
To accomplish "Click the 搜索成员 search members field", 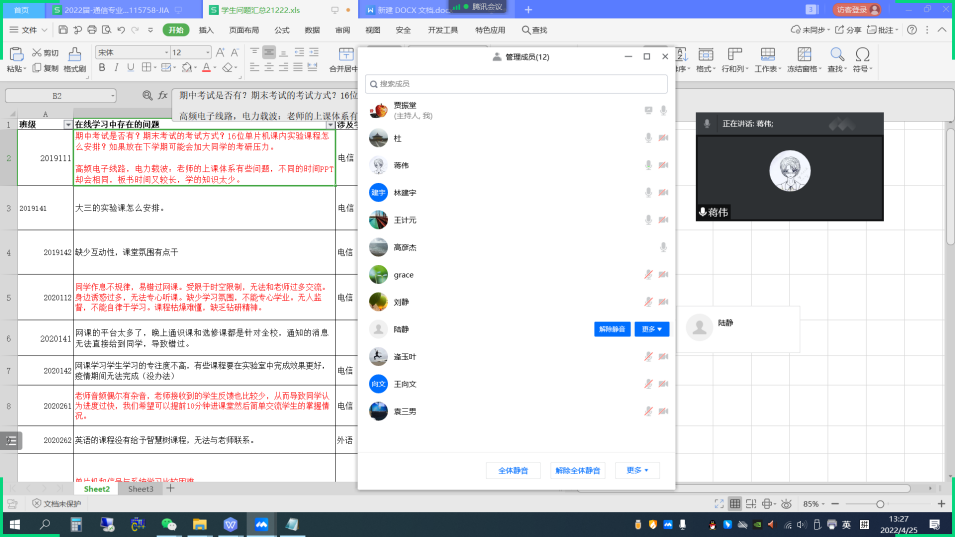I will point(516,84).
